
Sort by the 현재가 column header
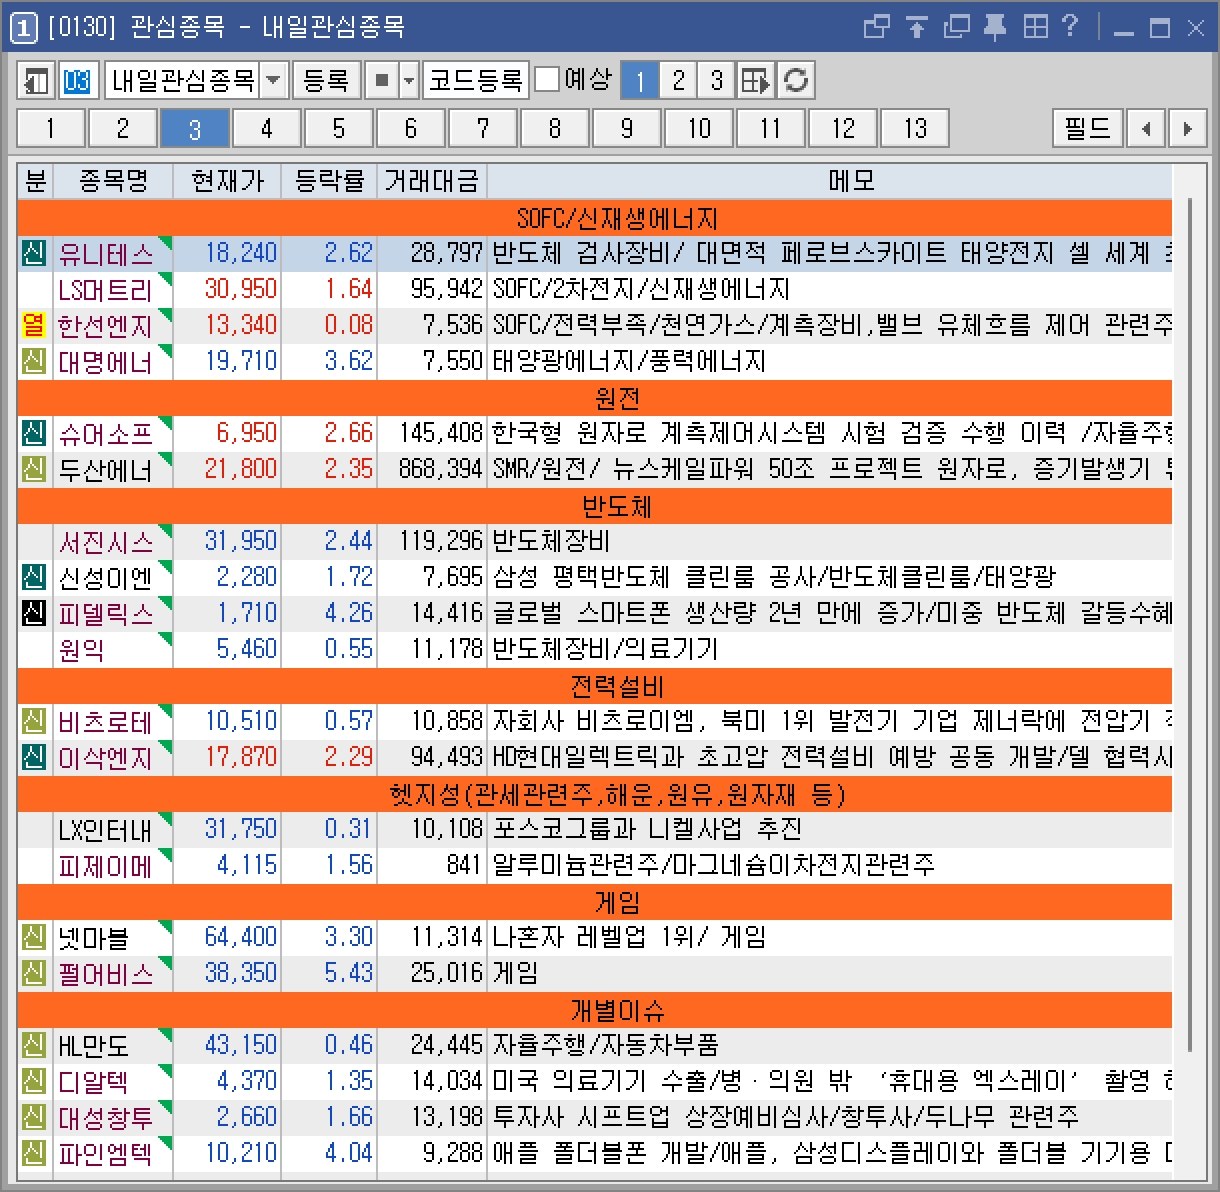point(227,181)
